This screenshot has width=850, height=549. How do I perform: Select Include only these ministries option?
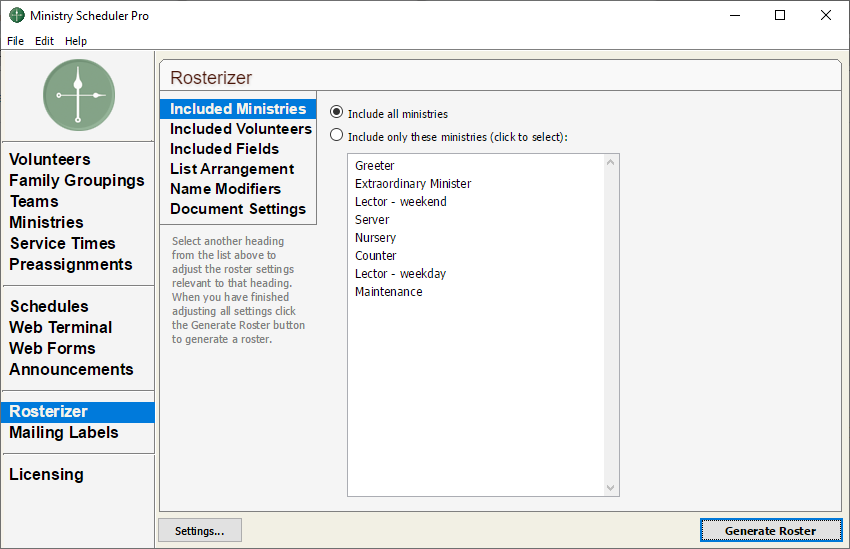tap(337, 135)
